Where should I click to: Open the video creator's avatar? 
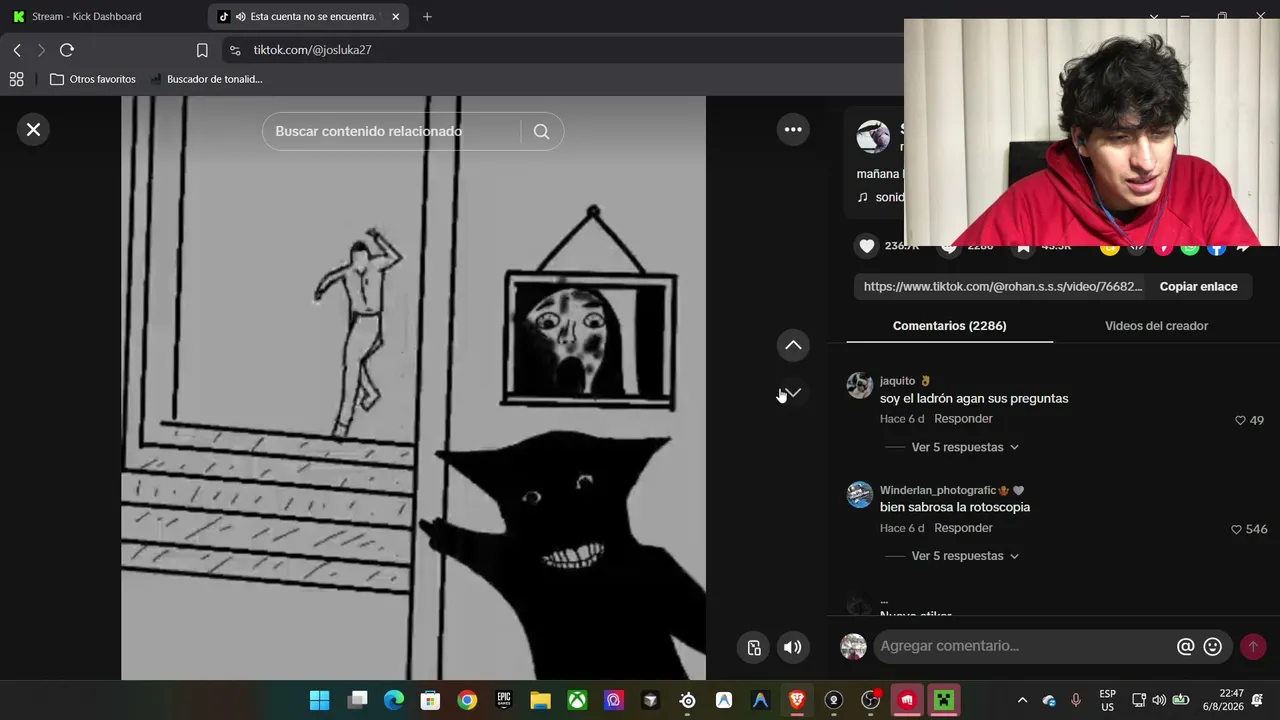(873, 137)
